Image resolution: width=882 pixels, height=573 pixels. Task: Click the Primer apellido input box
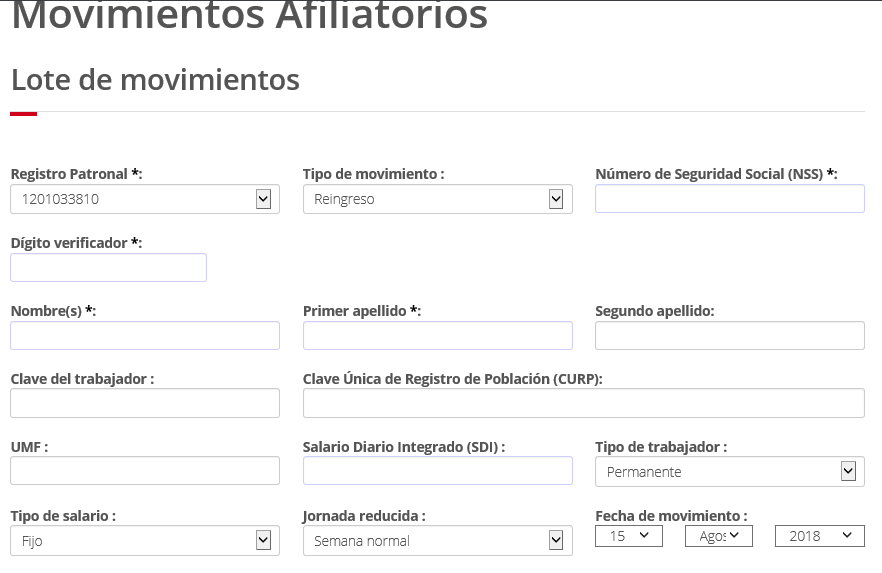[x=438, y=336]
